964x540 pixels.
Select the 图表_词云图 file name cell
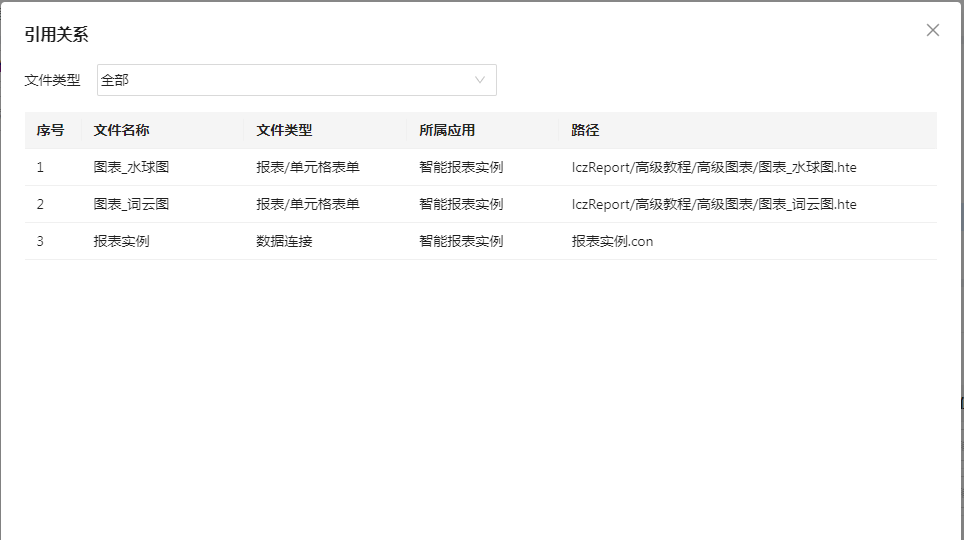131,204
